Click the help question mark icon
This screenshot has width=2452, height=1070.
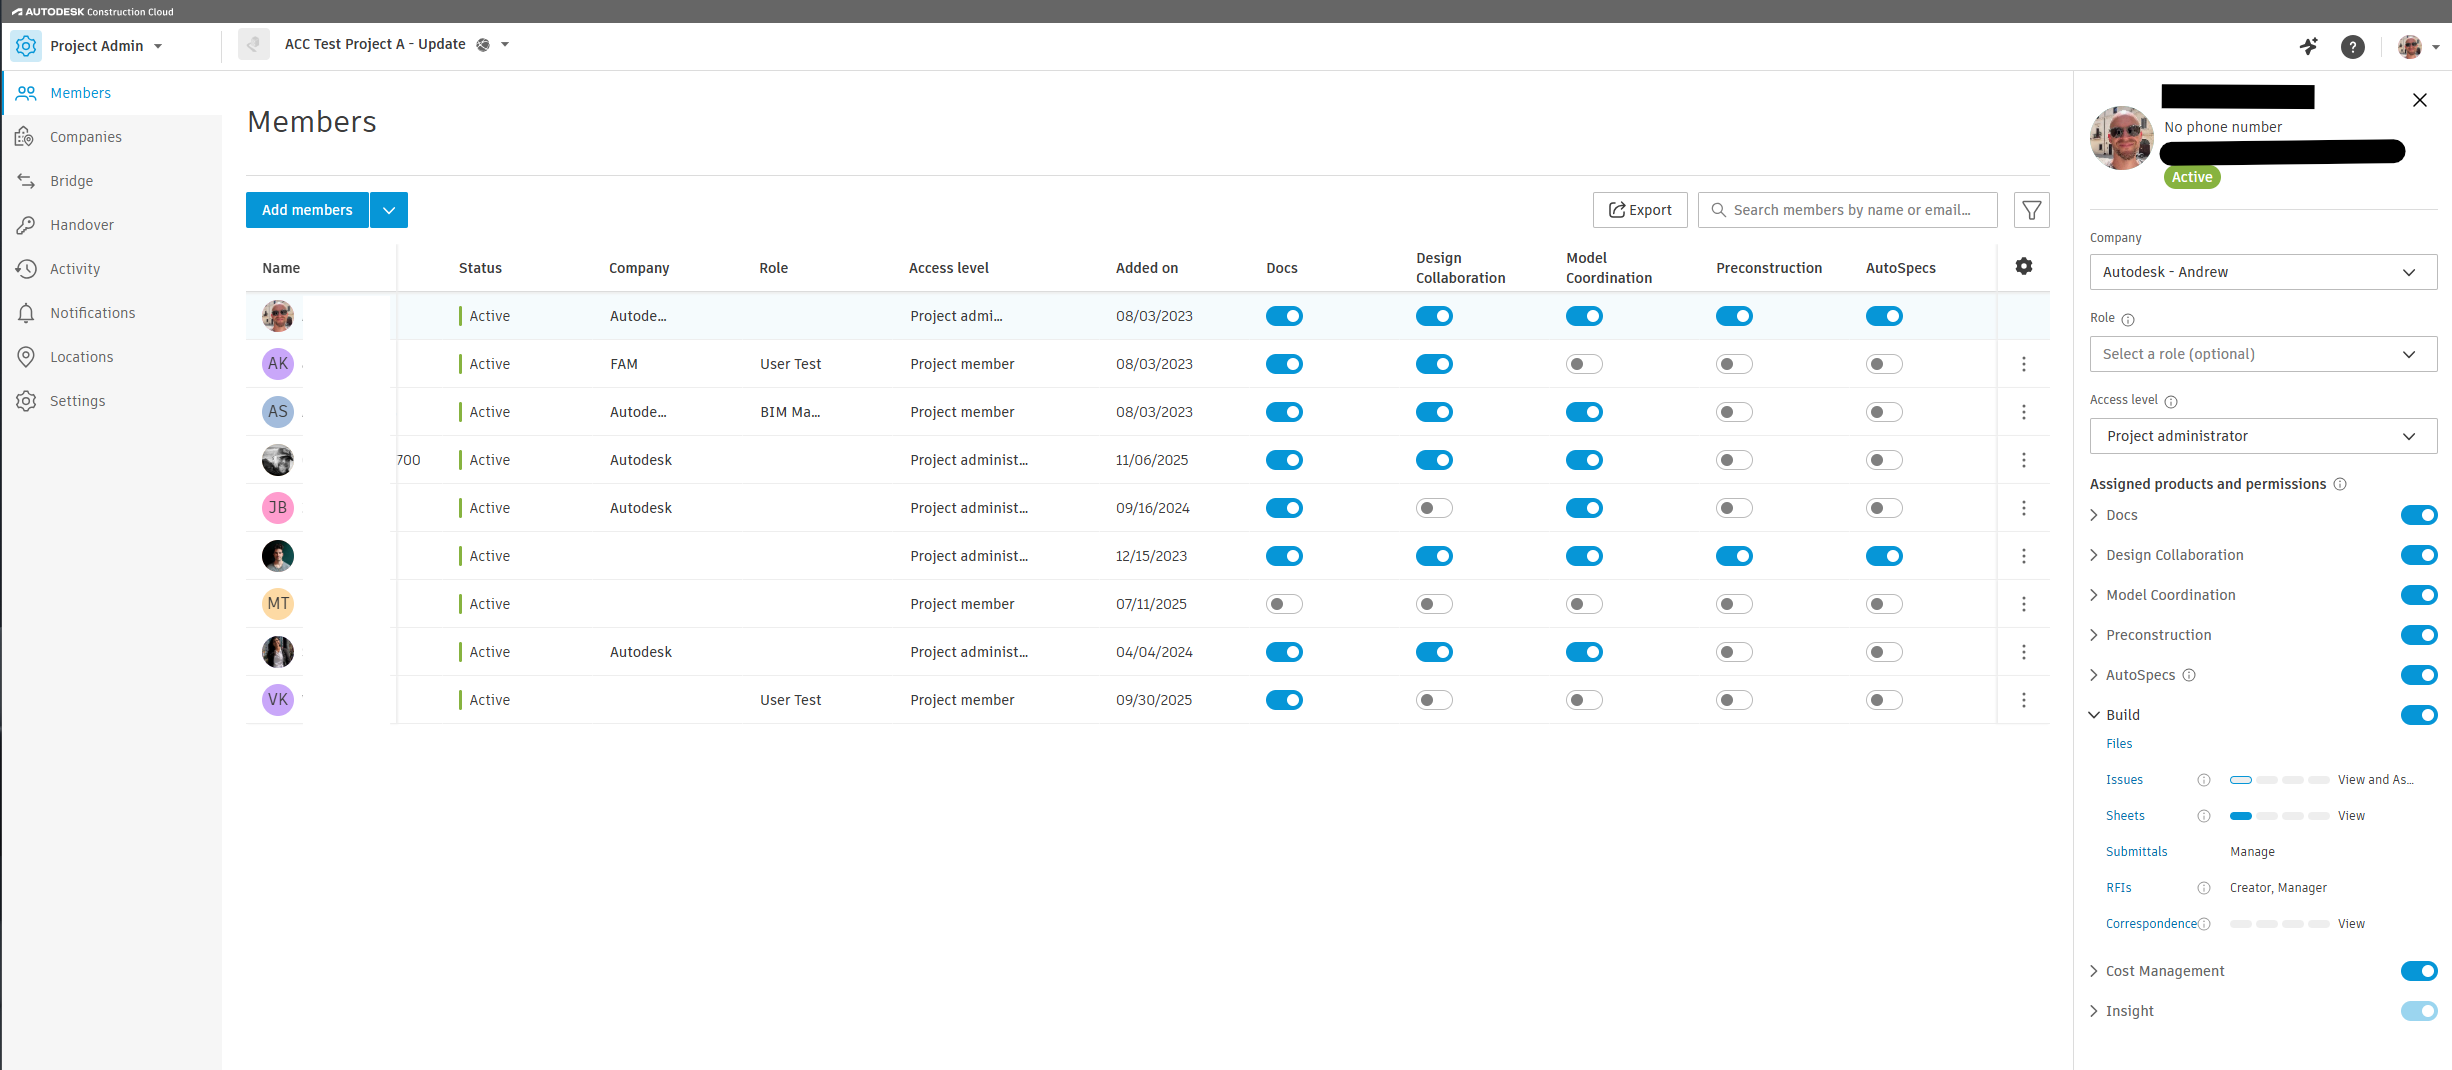click(2353, 46)
